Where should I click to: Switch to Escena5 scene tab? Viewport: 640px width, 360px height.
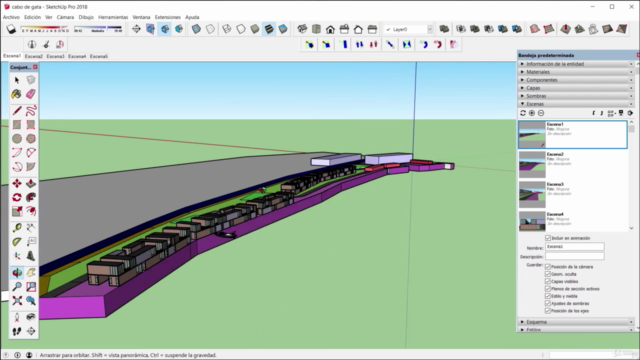(x=99, y=56)
